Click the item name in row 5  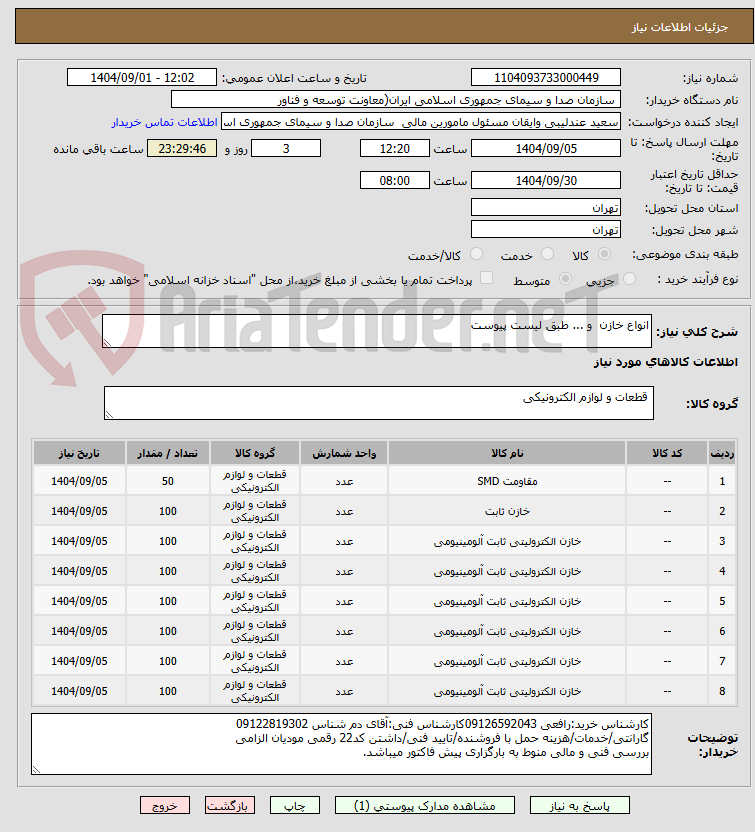tap(507, 601)
